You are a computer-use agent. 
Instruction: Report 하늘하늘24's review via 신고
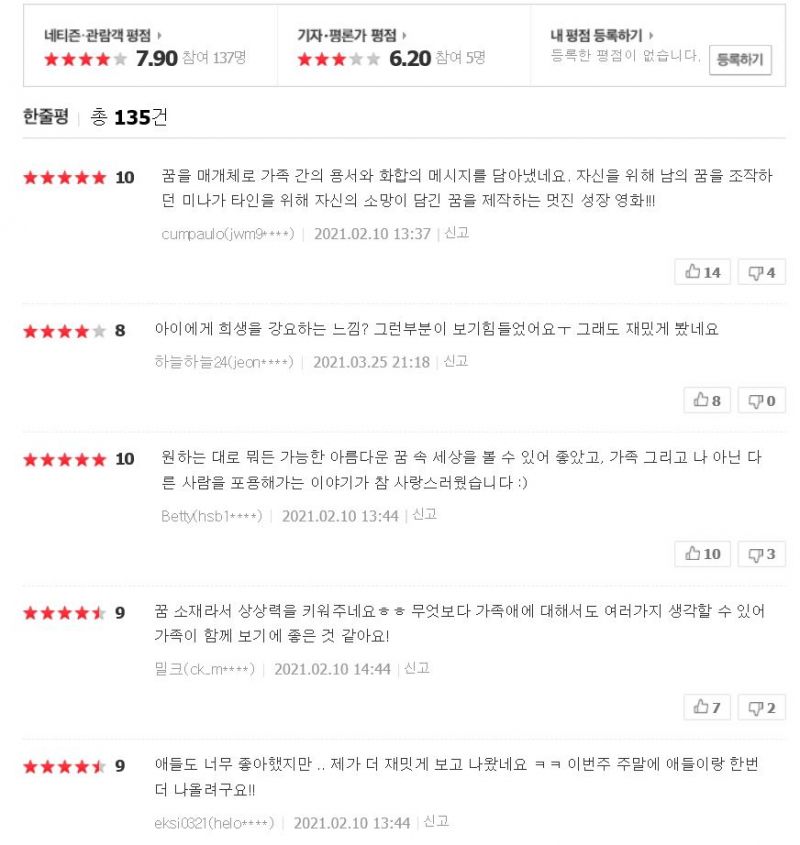click(x=455, y=361)
